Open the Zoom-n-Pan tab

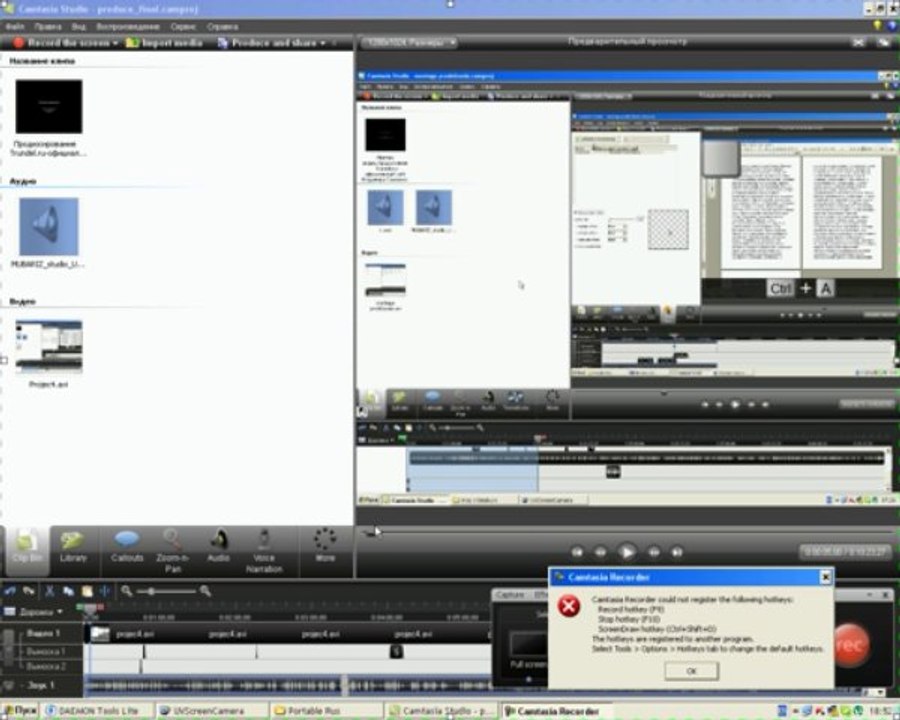pos(172,551)
